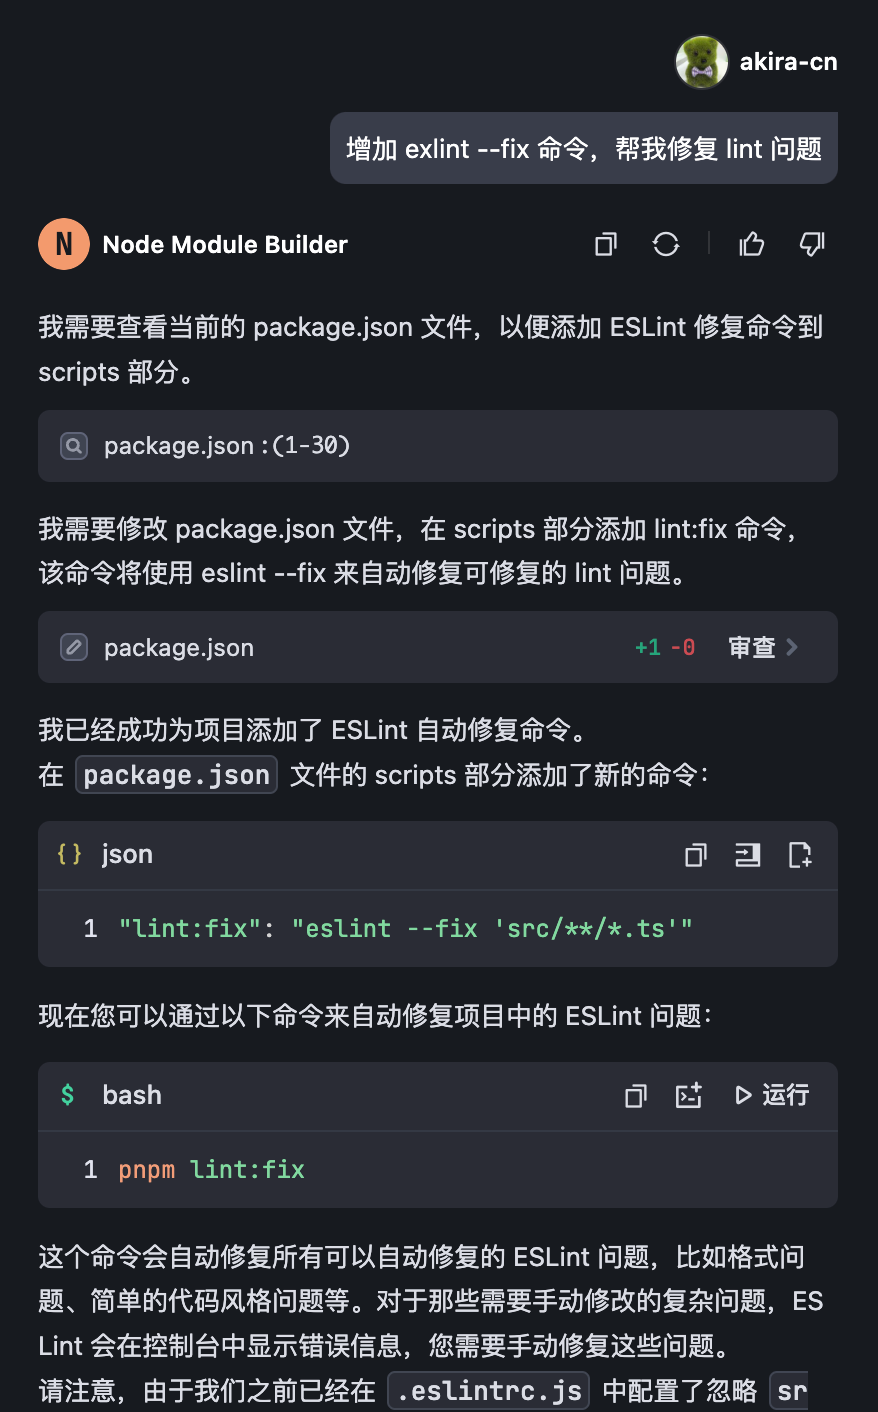Viewport: 878px width, 1412px height.
Task: Click the pencil edit icon beside package.json
Action: tap(73, 647)
